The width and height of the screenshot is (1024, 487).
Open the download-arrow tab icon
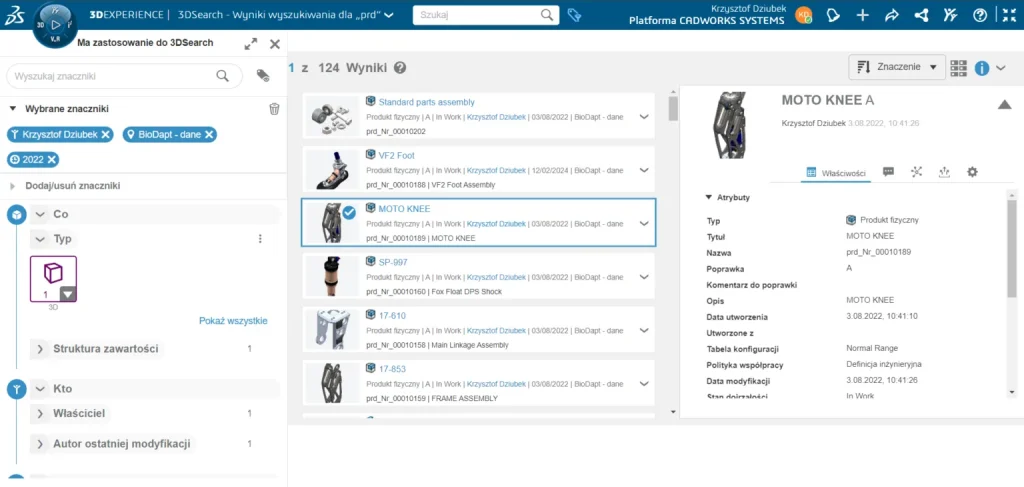(x=944, y=172)
